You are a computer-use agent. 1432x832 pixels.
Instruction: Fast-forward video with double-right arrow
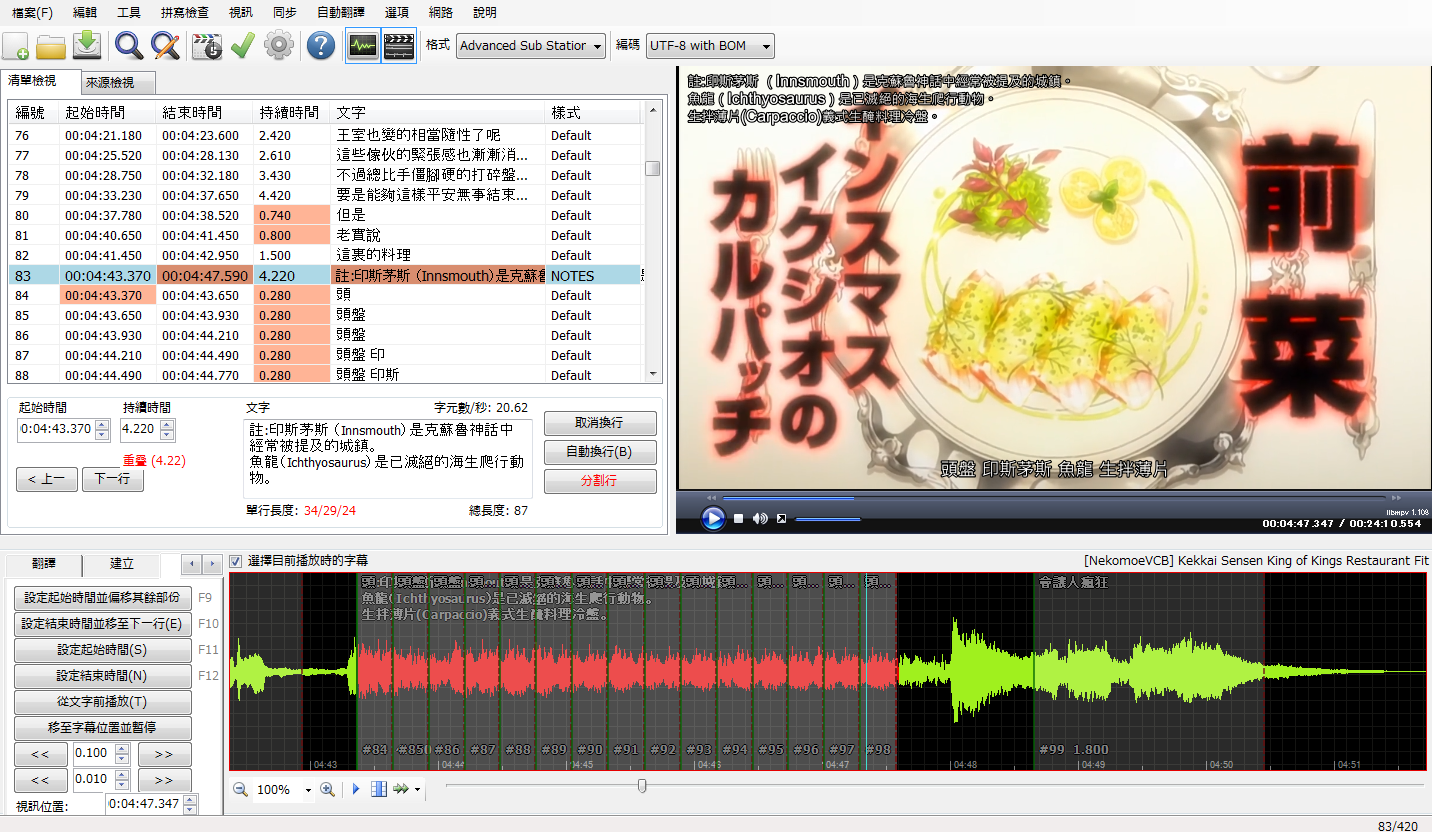(1396, 497)
